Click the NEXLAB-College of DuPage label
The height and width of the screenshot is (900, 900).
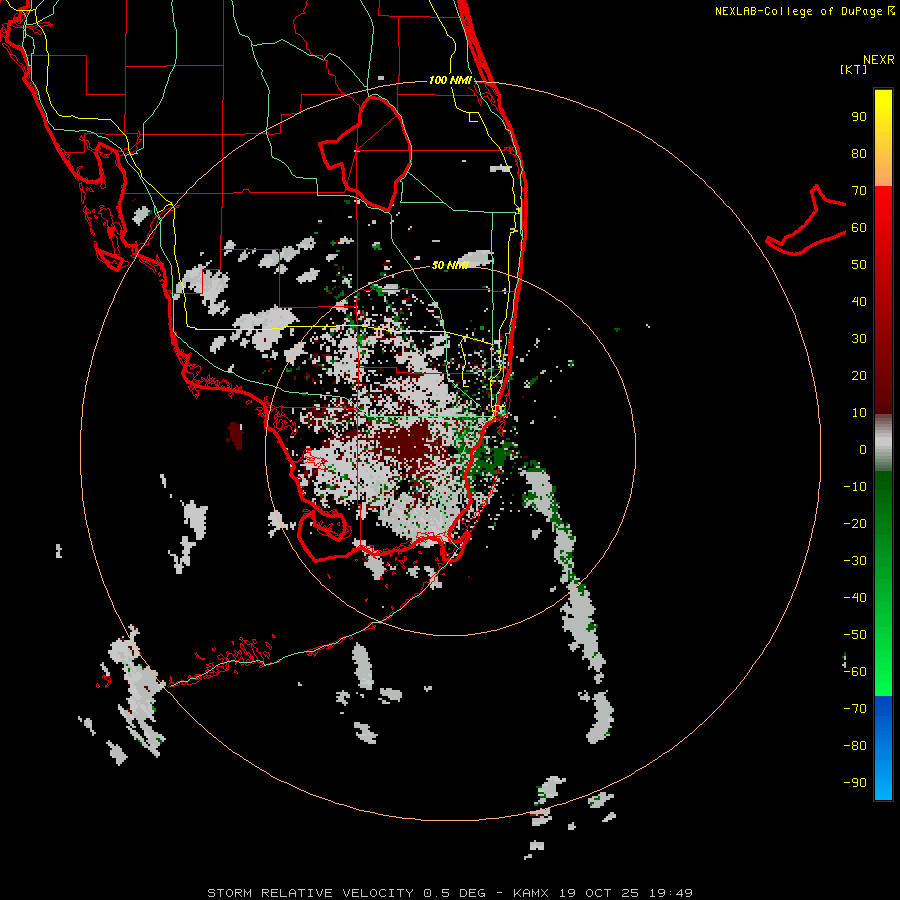804,11
